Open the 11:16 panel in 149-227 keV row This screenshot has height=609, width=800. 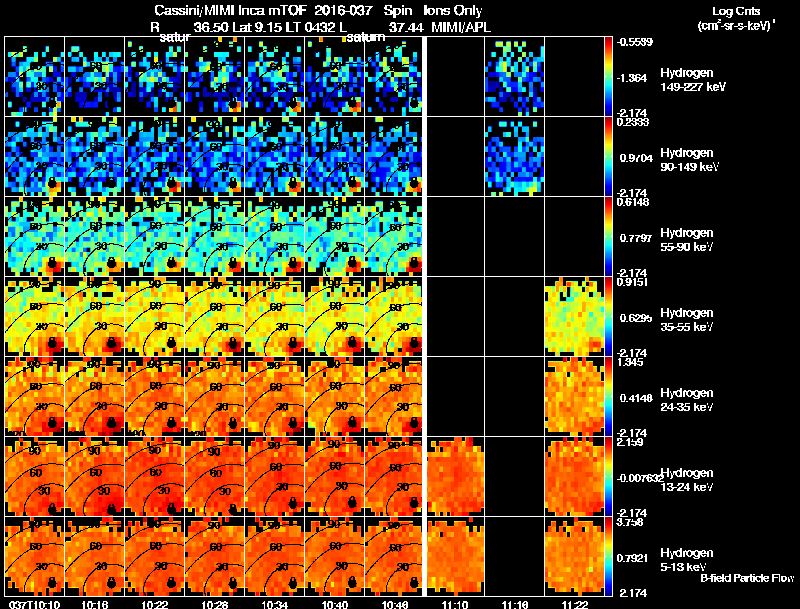pos(515,76)
